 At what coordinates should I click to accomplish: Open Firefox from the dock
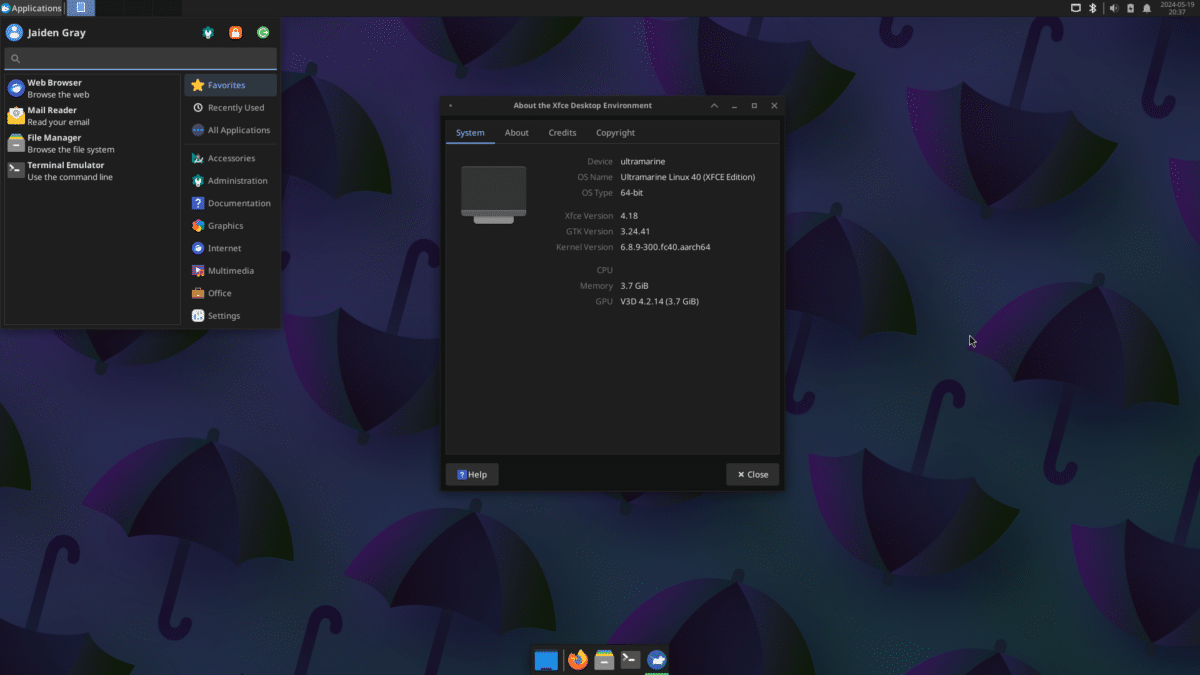pyautogui.click(x=578, y=659)
